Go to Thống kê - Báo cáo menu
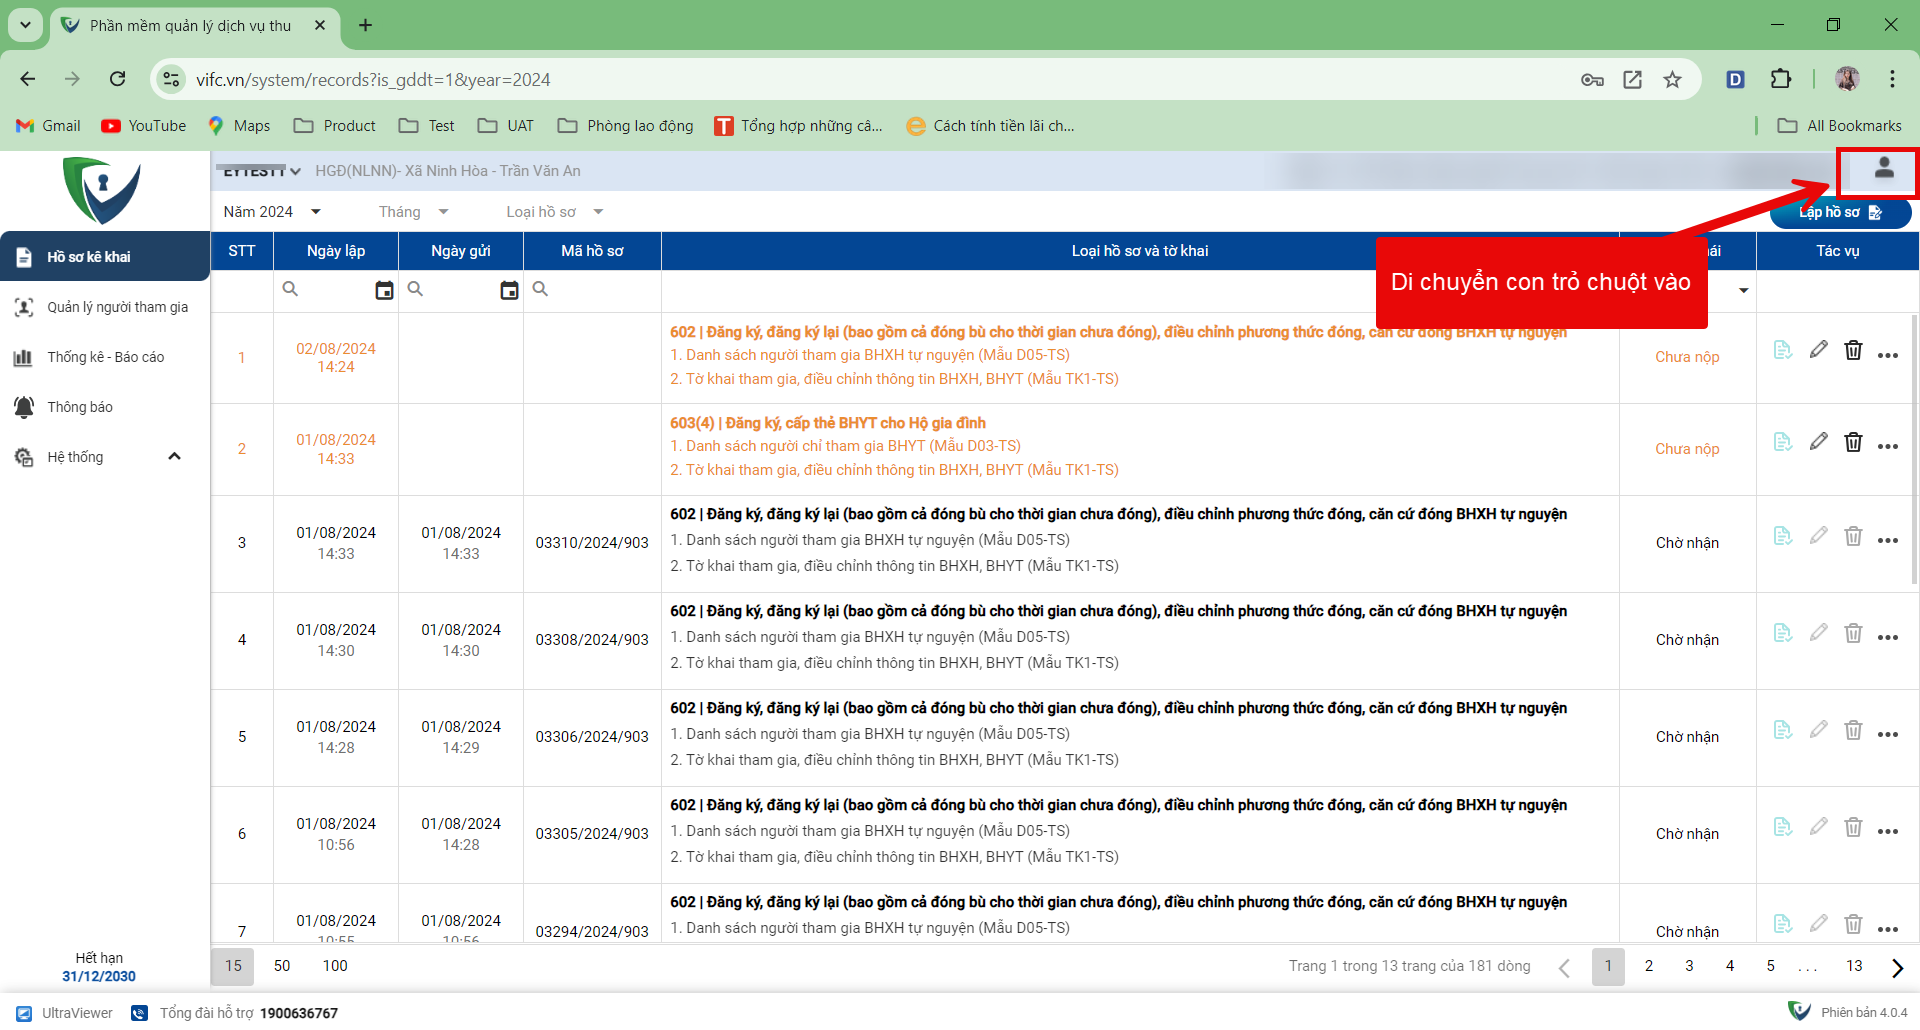The height and width of the screenshot is (1030, 1920). pyautogui.click(x=105, y=357)
